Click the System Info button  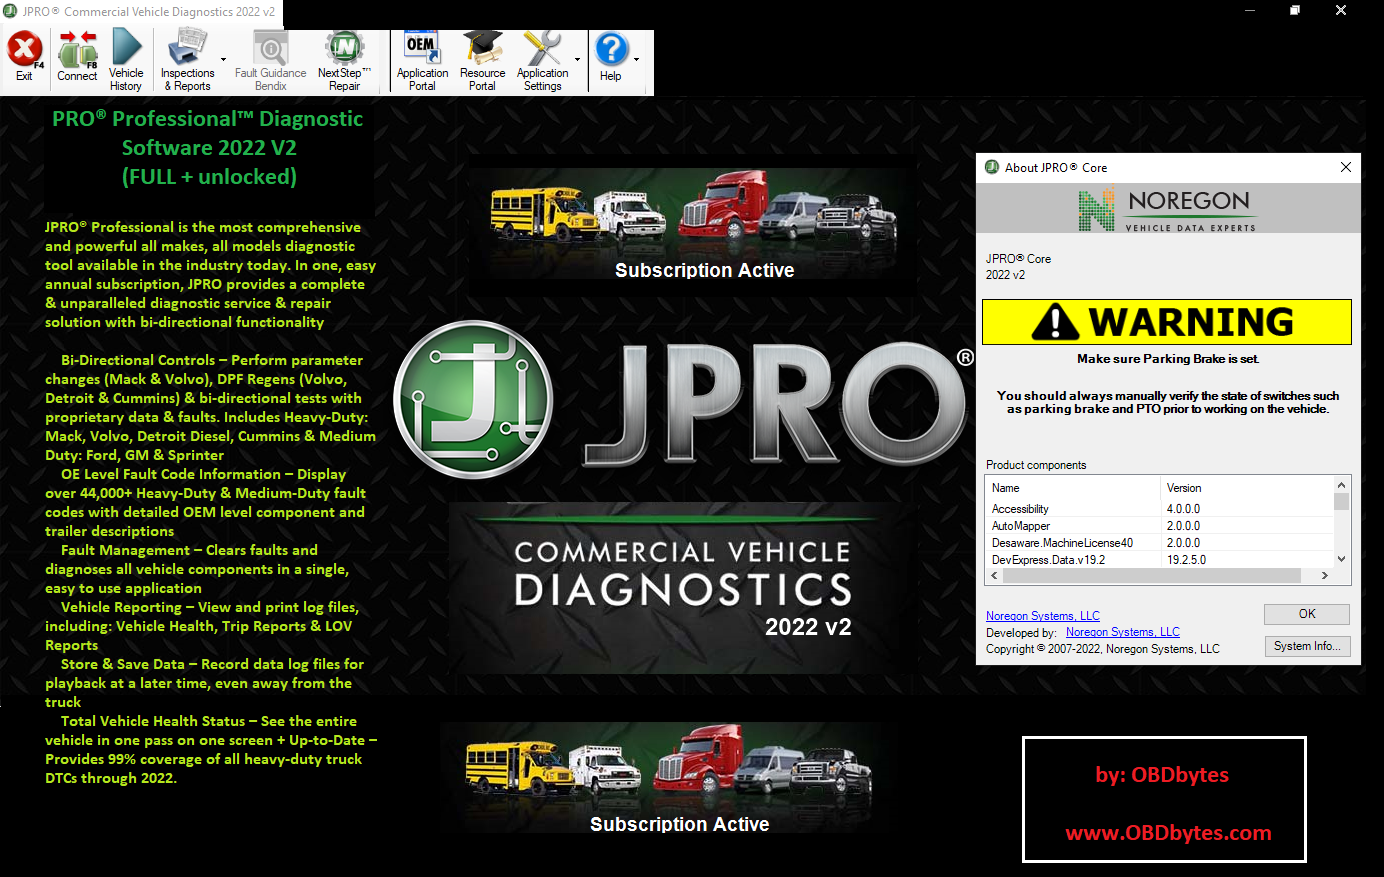click(1306, 646)
